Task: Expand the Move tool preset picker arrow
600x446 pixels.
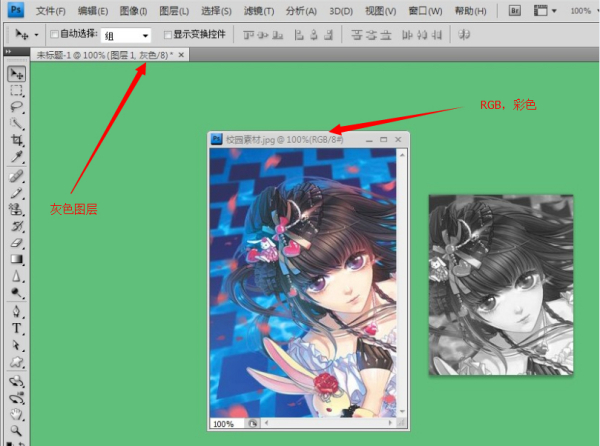Action: click(37, 34)
